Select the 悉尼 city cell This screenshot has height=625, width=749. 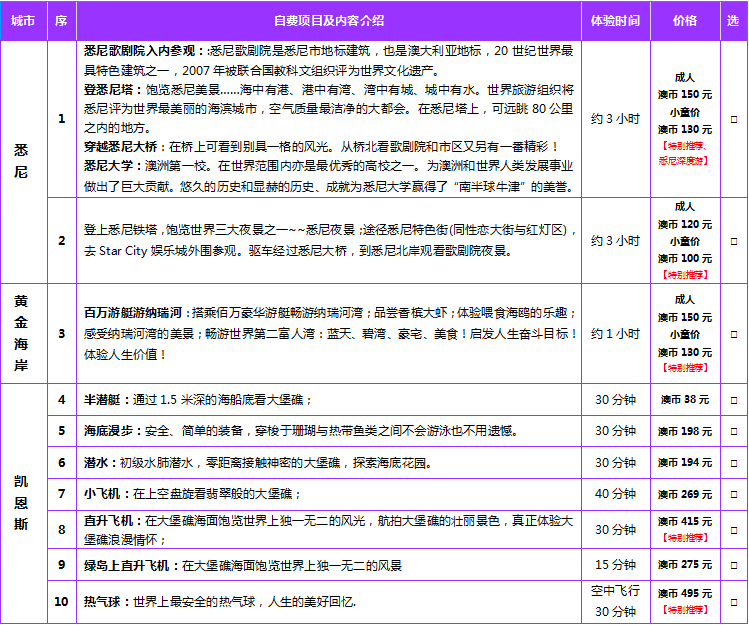click(x=22, y=161)
